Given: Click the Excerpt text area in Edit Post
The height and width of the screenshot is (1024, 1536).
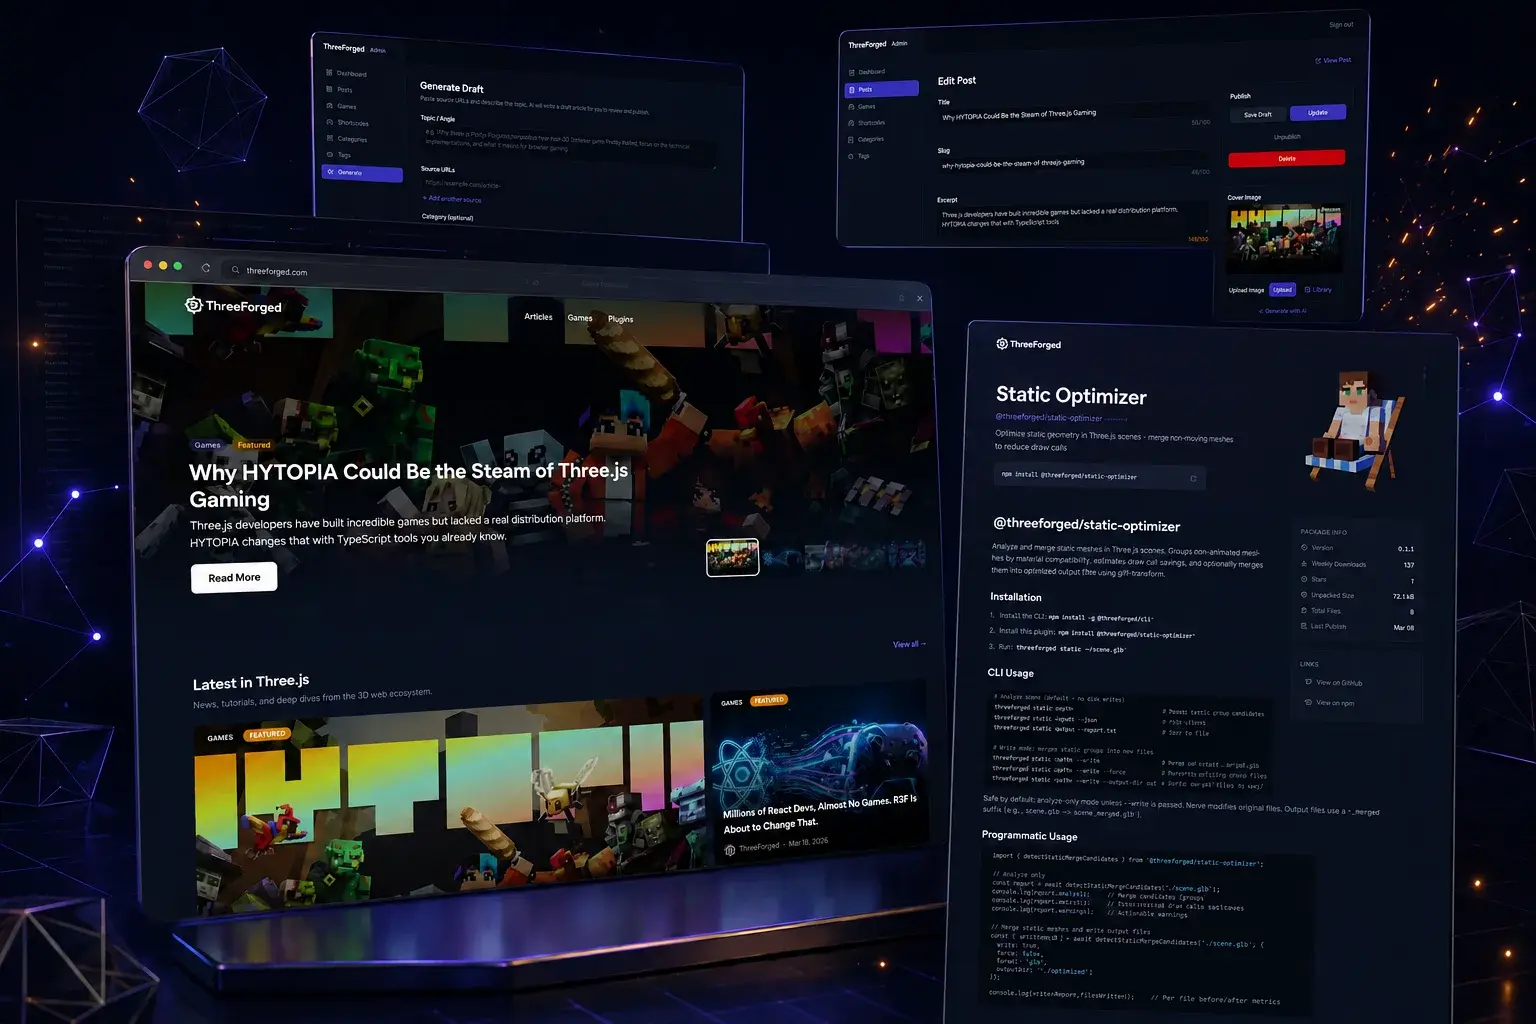Looking at the screenshot, I should [x=1075, y=220].
